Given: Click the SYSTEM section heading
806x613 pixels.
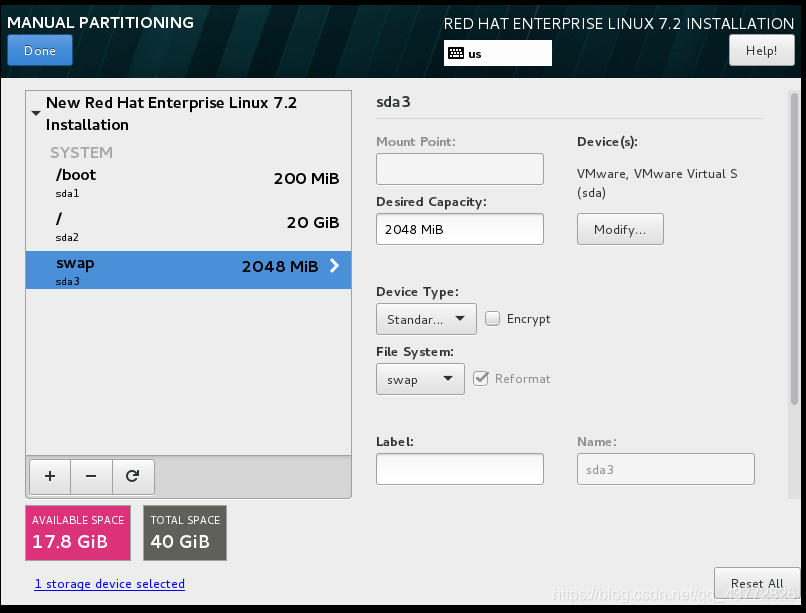Looking at the screenshot, I should 81,153.
